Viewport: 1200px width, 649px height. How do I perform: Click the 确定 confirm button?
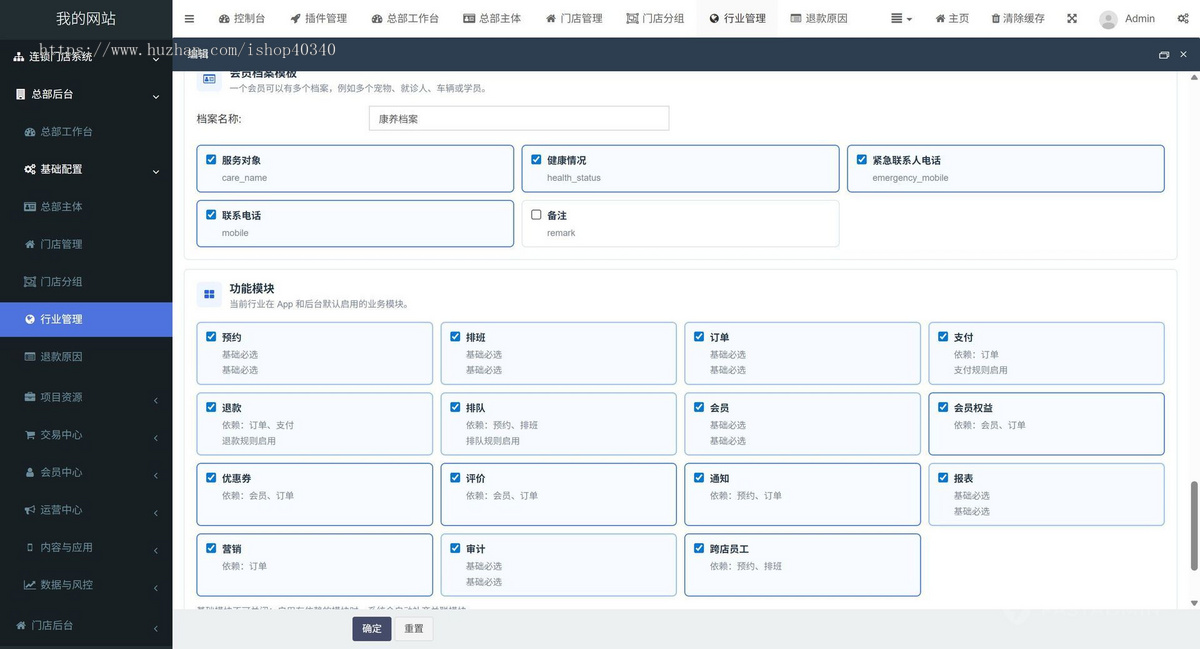click(x=372, y=629)
